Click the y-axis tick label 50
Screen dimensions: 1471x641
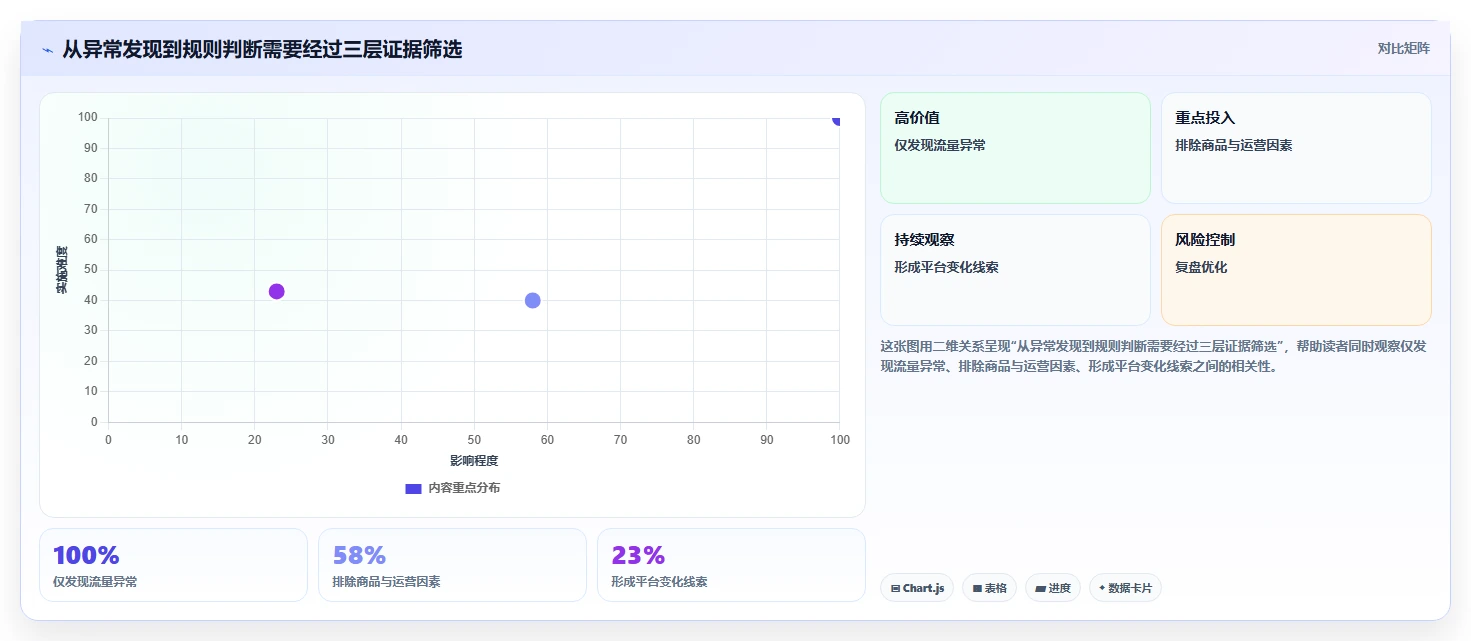point(90,270)
